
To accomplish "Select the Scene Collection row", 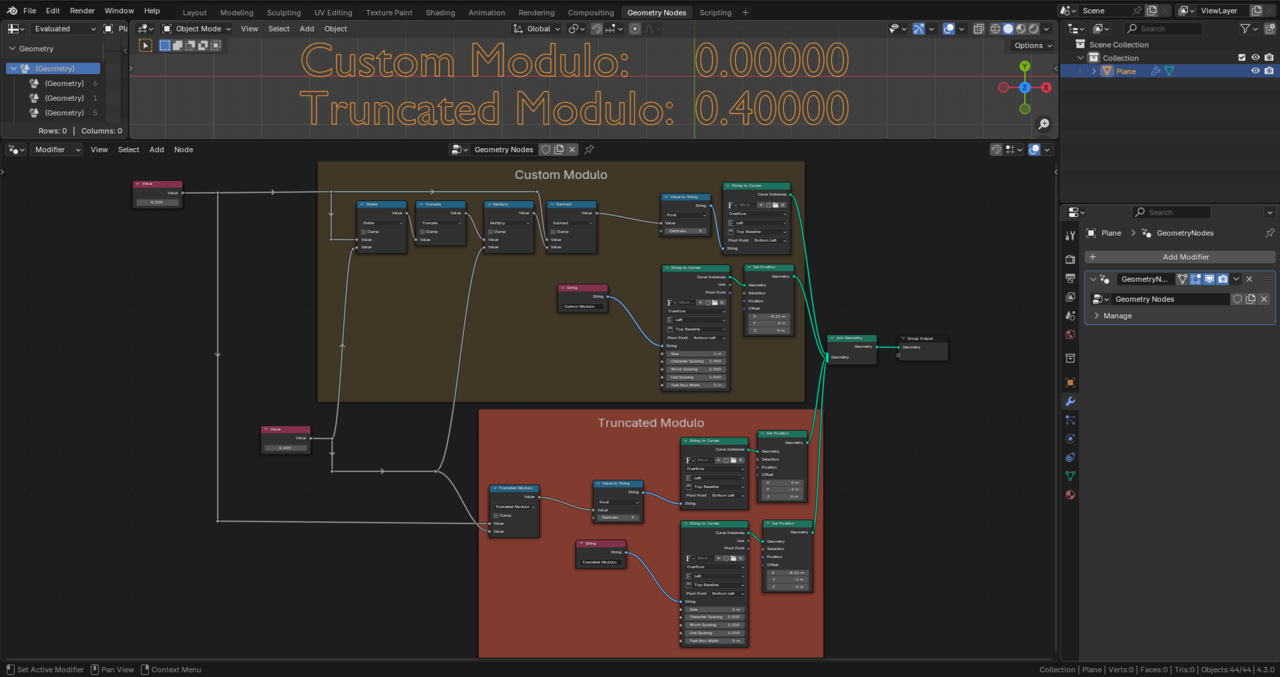I will tap(1169, 45).
